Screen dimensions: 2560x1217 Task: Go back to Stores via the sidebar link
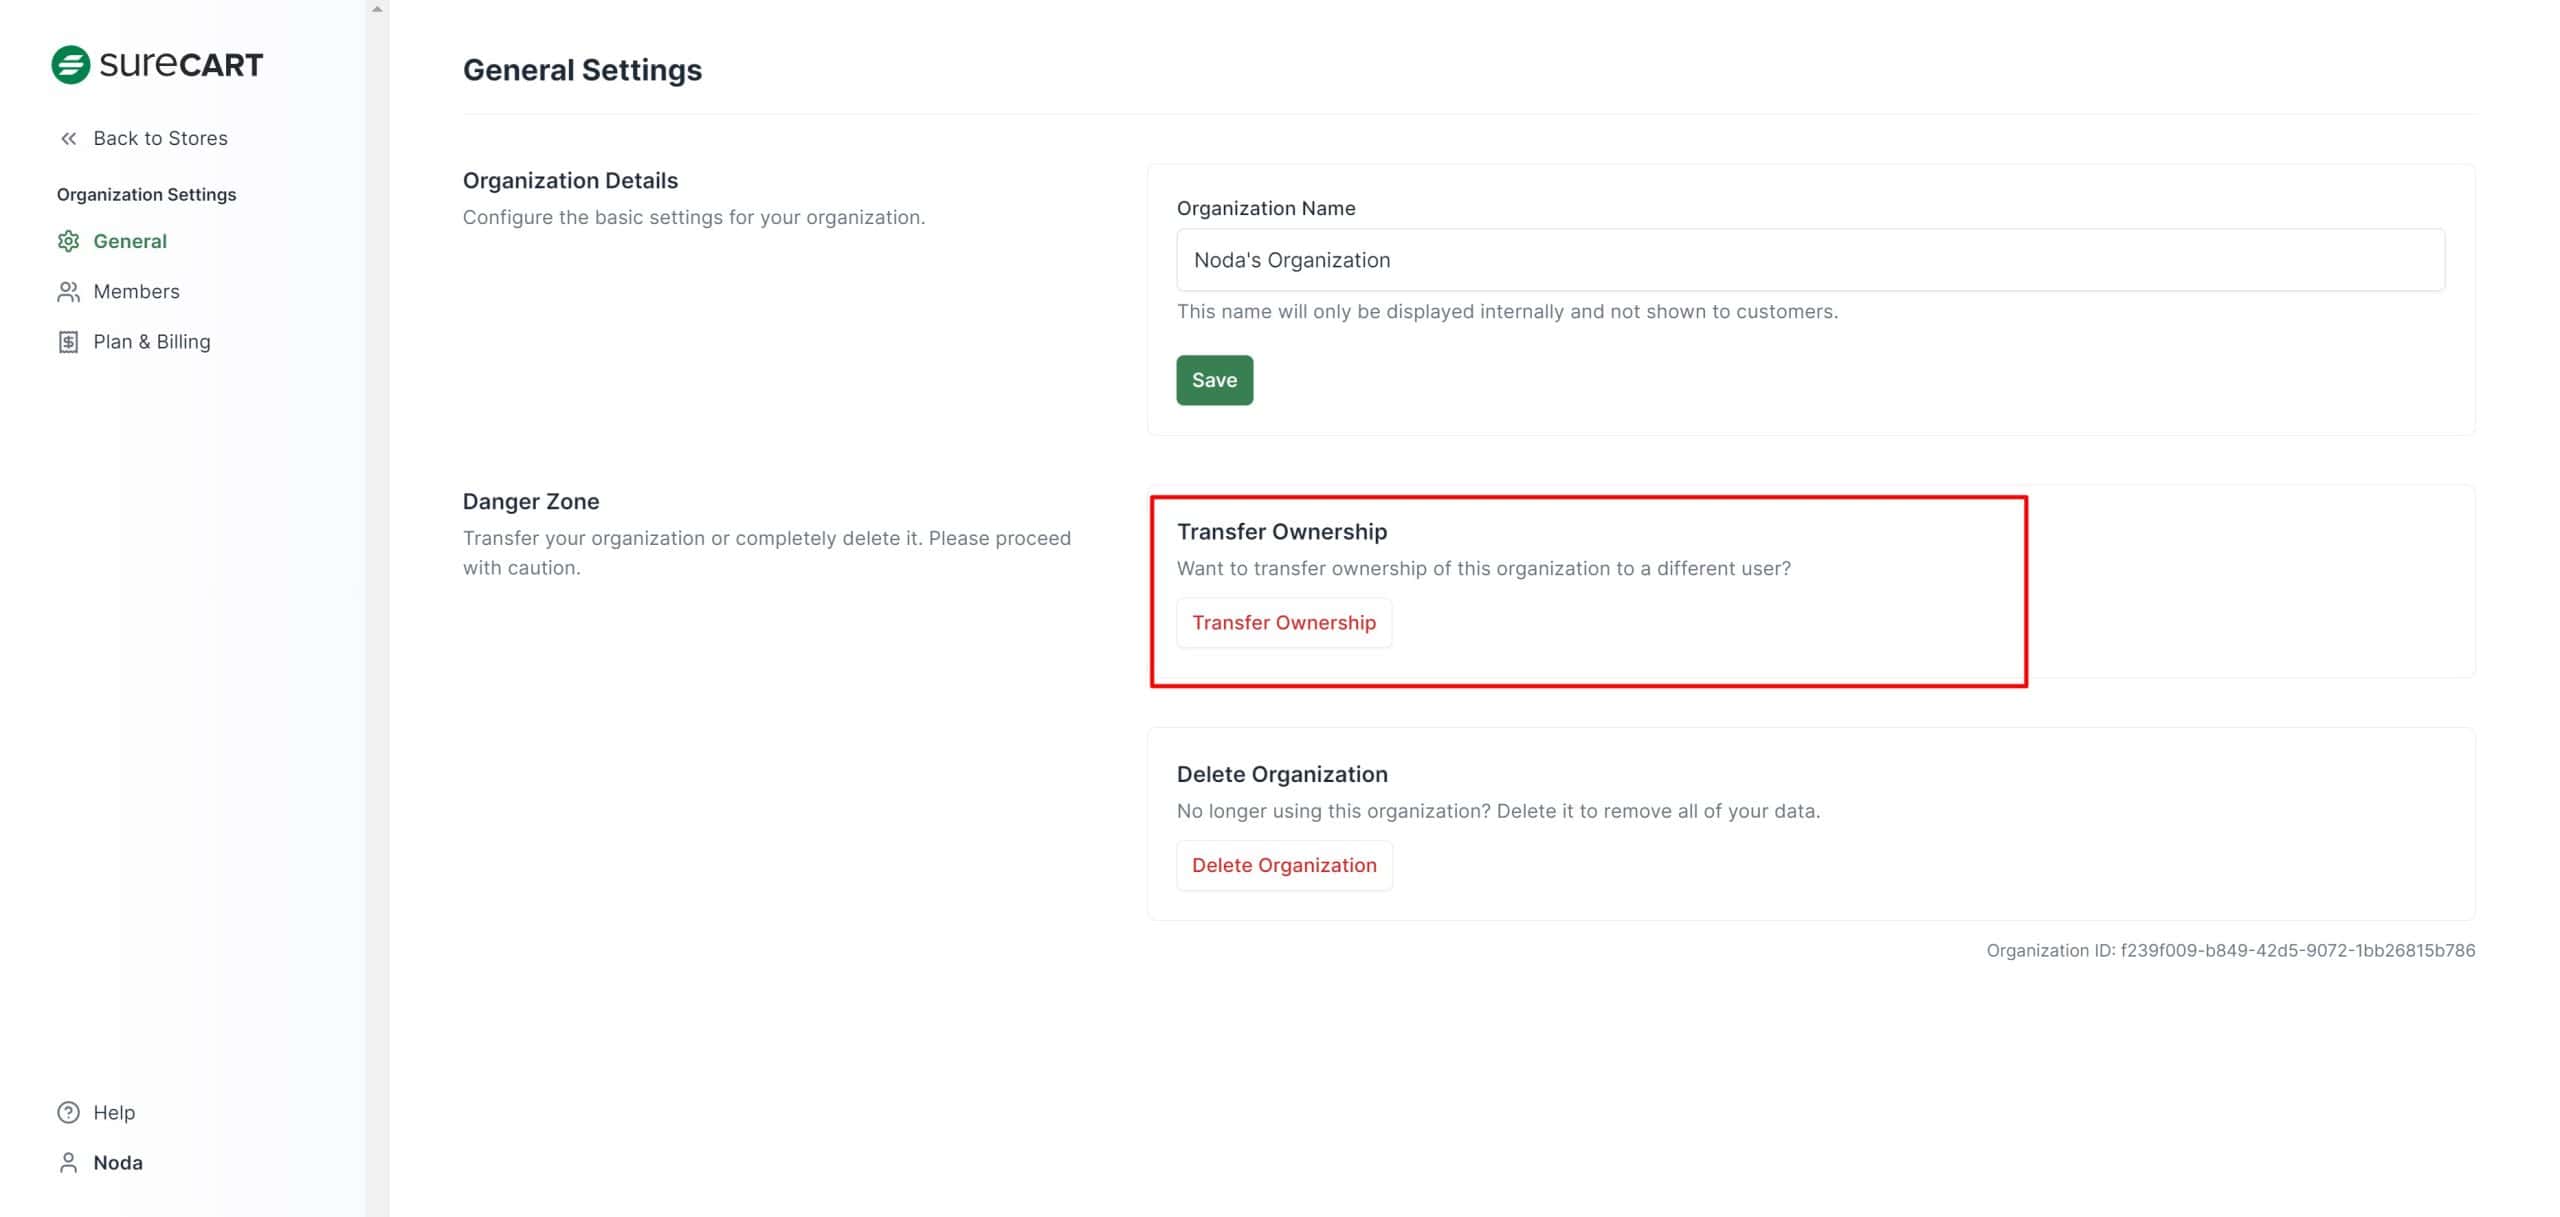(160, 139)
